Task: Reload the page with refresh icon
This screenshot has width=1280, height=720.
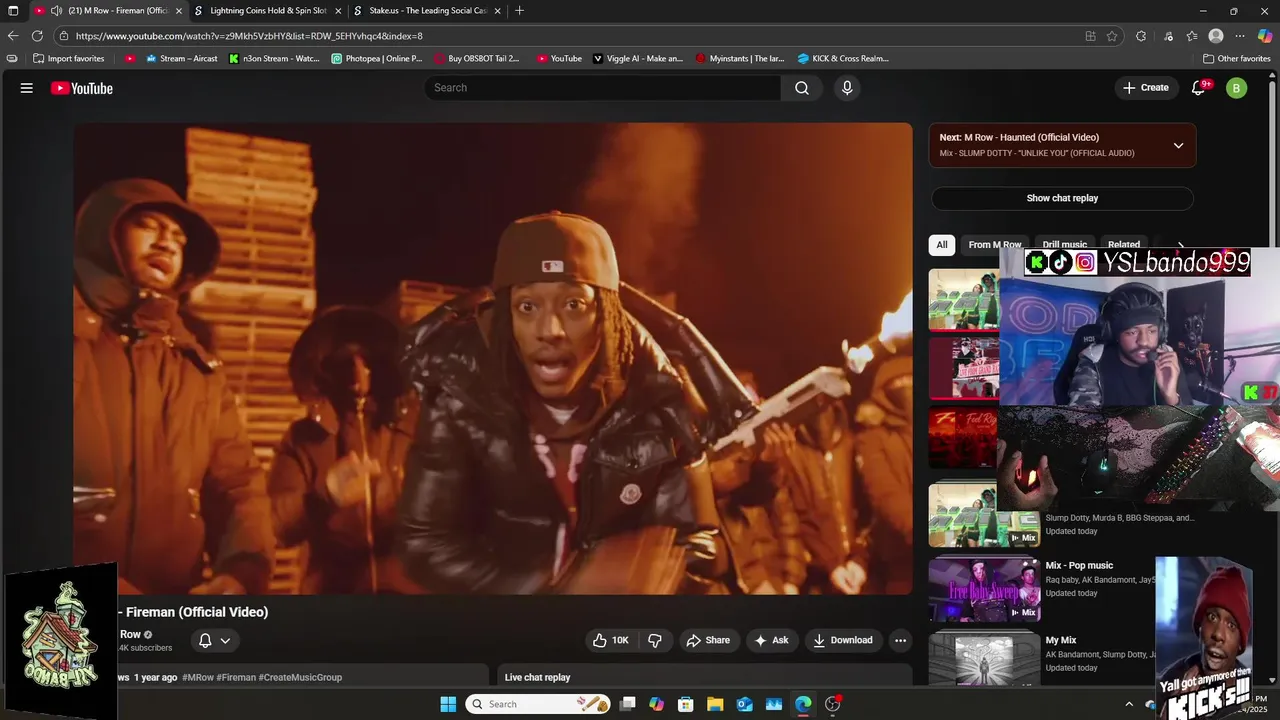Action: coord(38,36)
